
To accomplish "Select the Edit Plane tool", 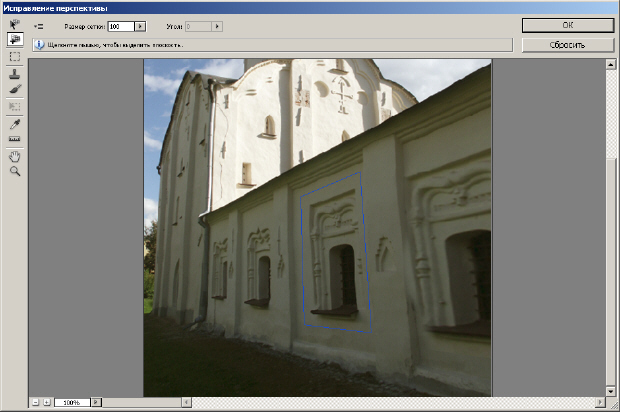I will click(x=14, y=24).
